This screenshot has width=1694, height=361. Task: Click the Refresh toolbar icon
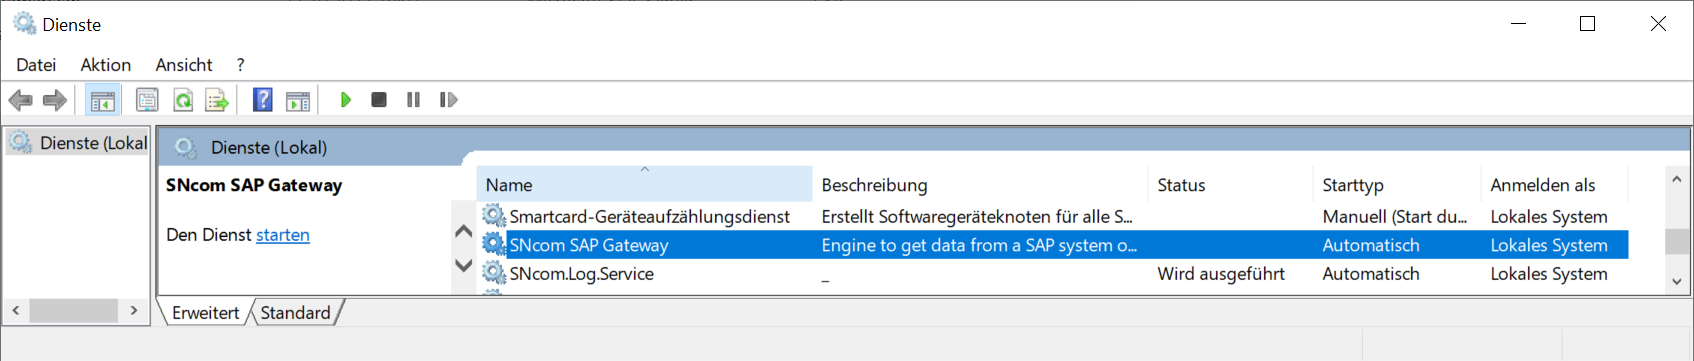(x=183, y=100)
